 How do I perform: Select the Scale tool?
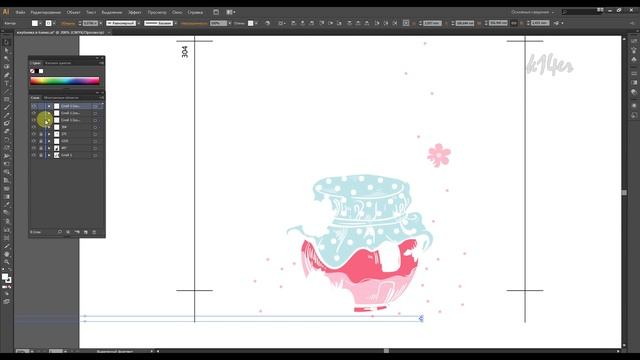coord(6,148)
